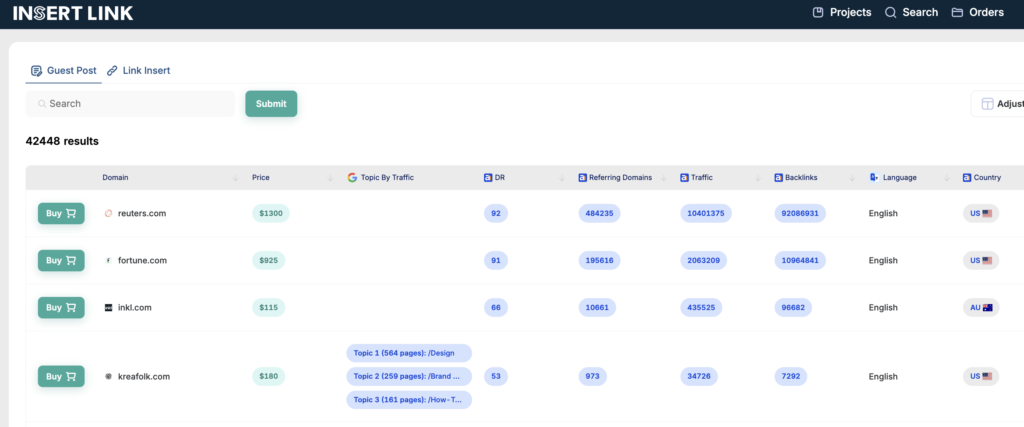Focus the Search input field
This screenshot has width=1024, height=427.
[x=130, y=104]
